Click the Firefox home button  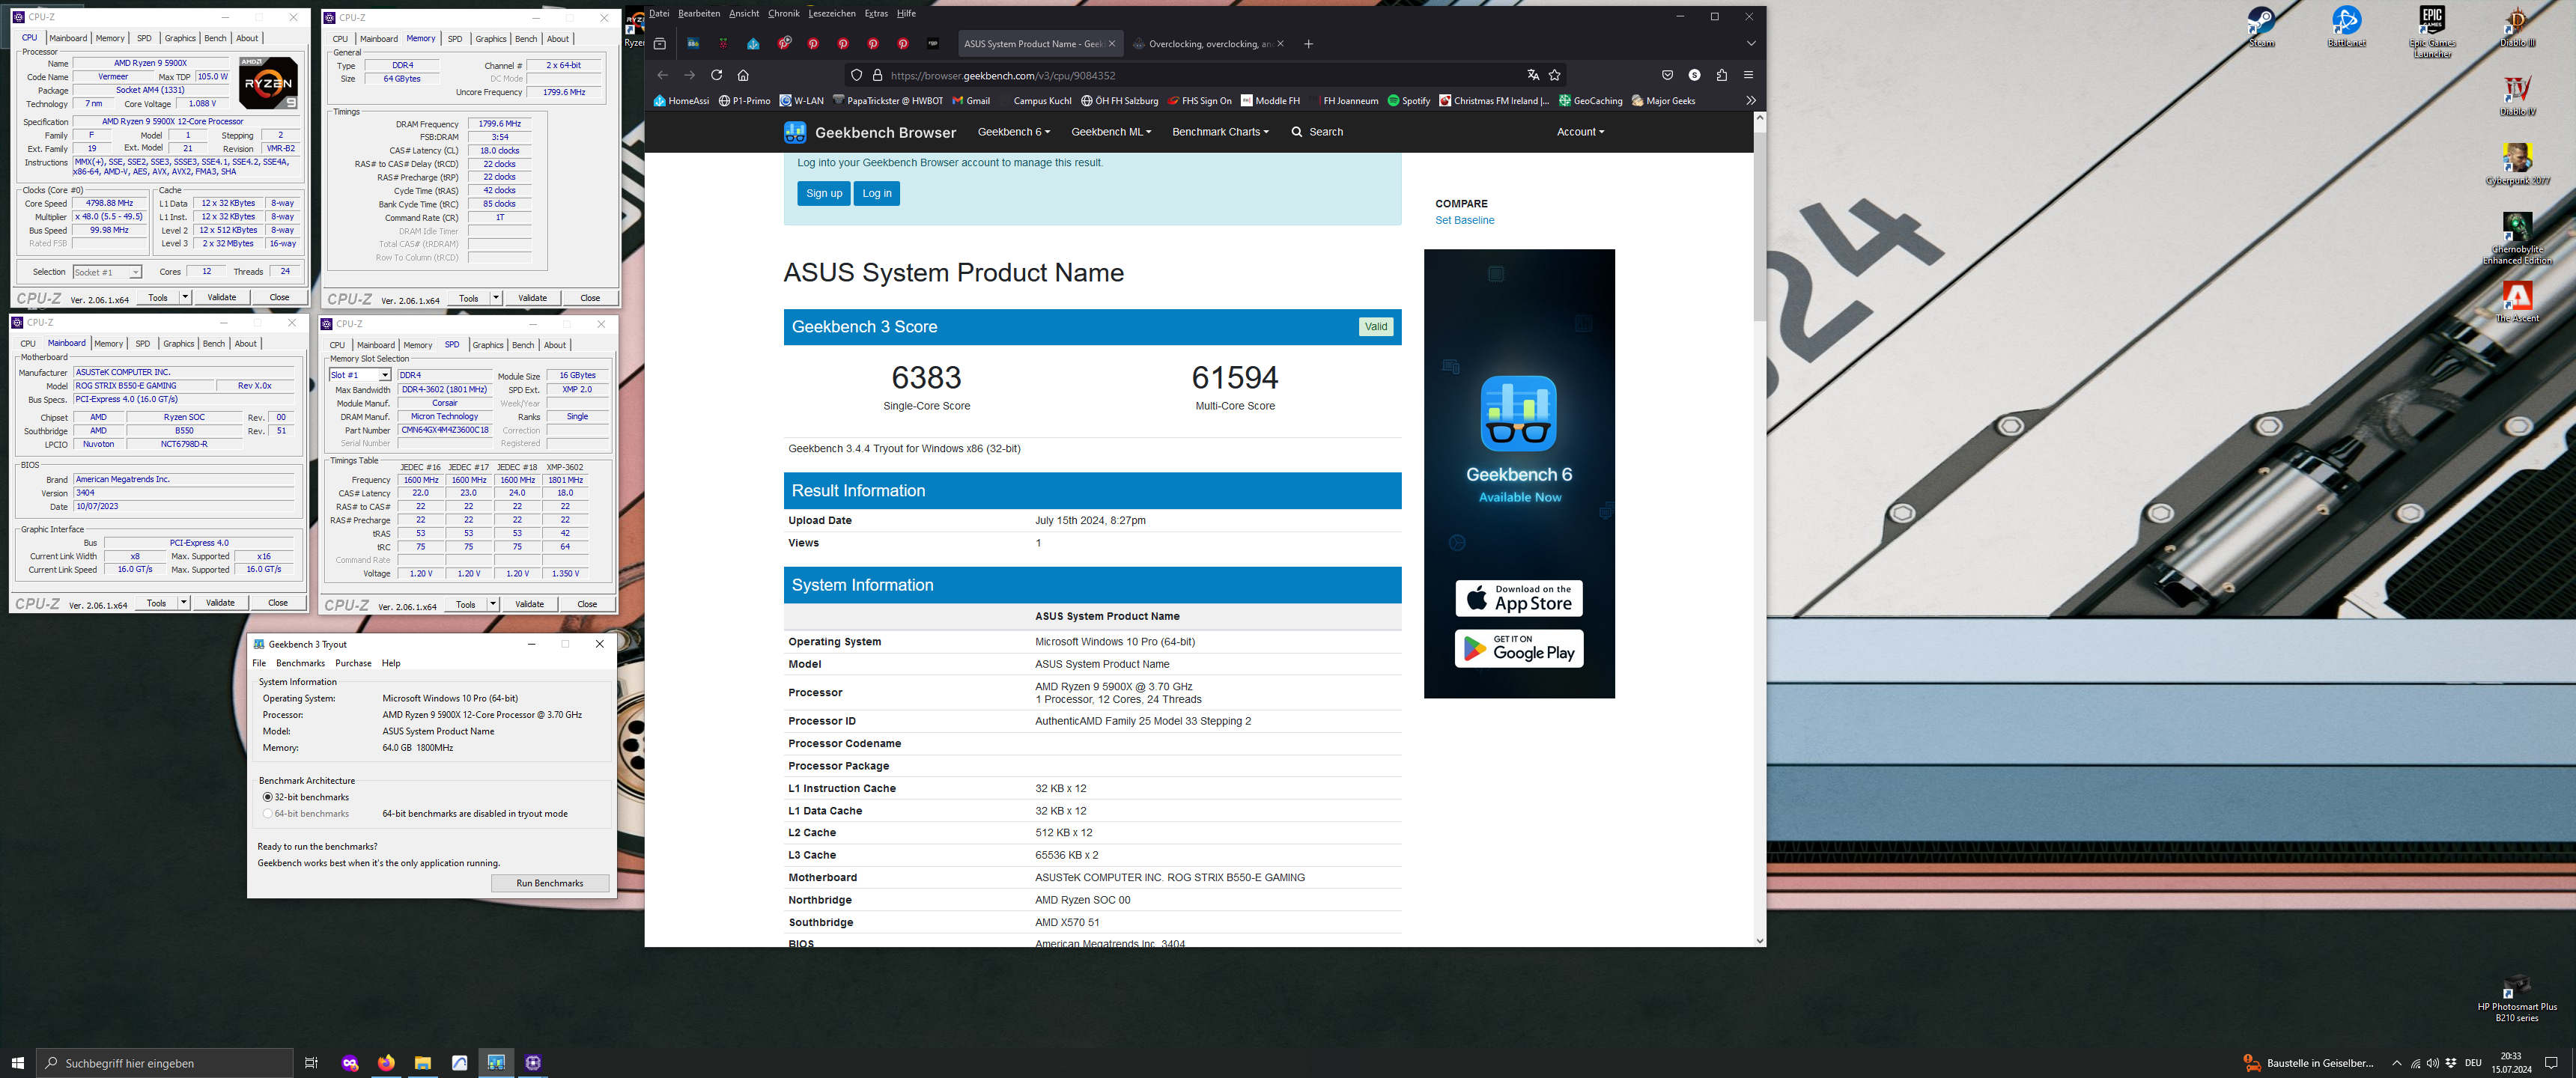pos(743,75)
